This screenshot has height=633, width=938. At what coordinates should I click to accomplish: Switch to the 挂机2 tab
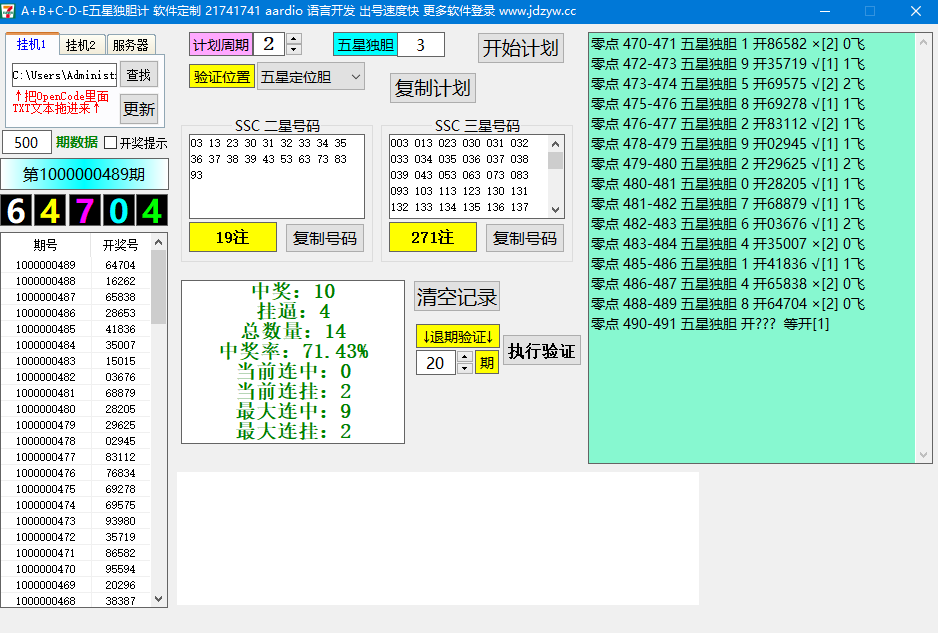[81, 45]
